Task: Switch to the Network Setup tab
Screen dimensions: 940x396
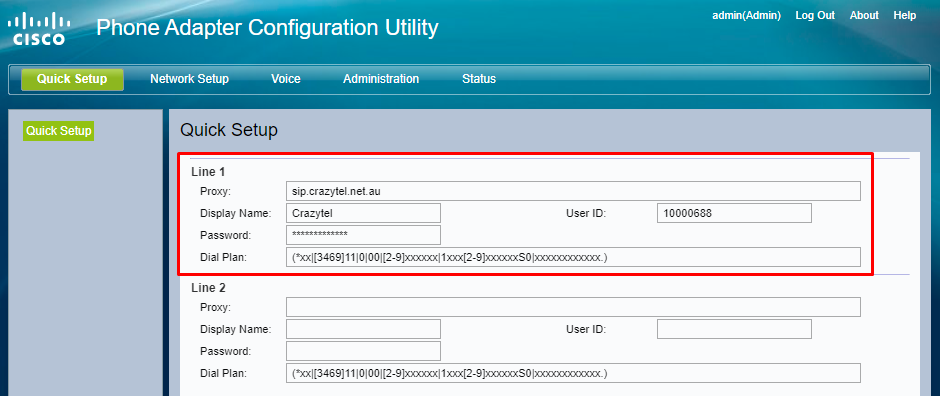Action: (x=189, y=79)
